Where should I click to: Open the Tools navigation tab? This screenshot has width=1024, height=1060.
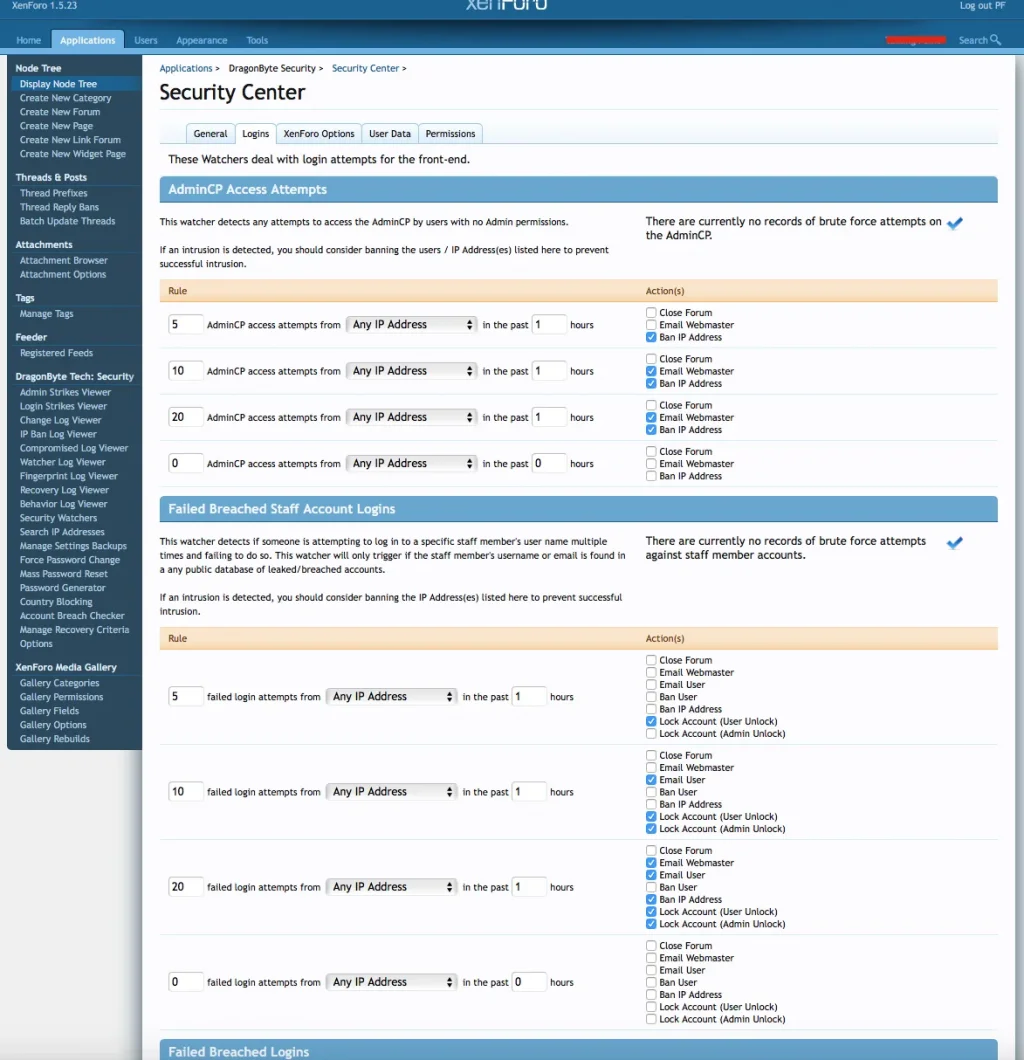(x=257, y=40)
